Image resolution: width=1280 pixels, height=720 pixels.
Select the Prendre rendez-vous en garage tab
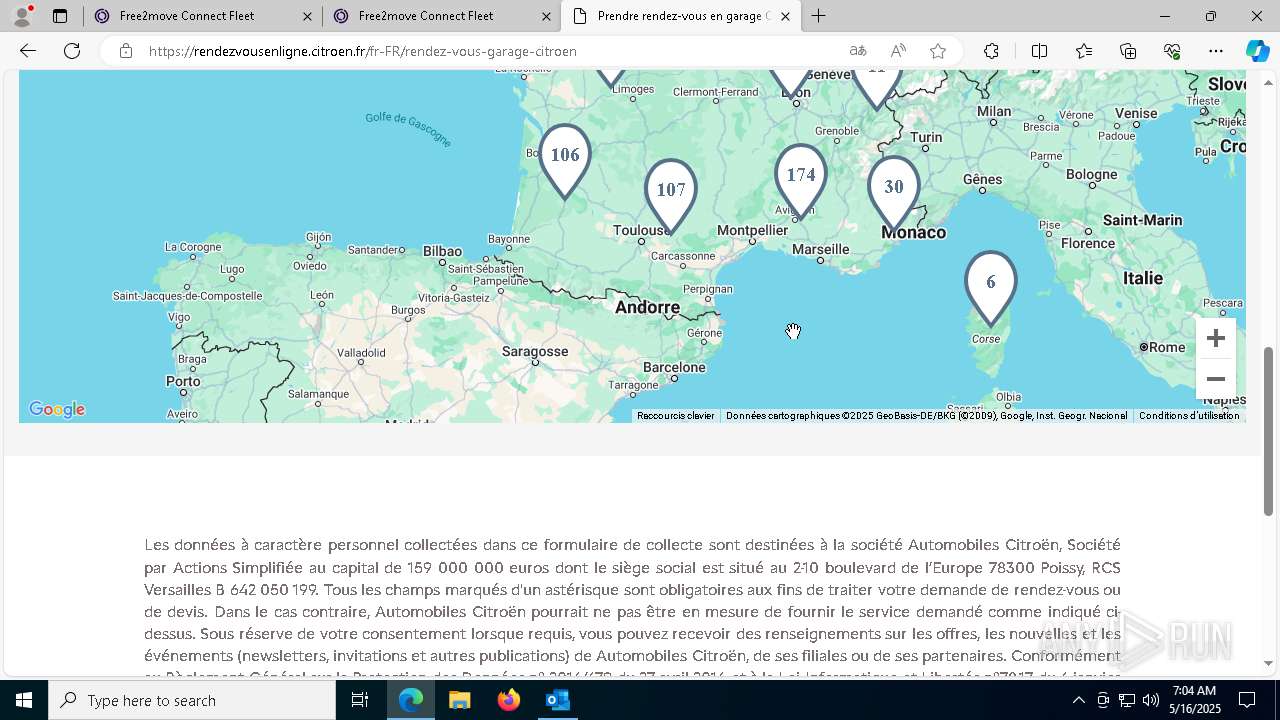[x=682, y=16]
